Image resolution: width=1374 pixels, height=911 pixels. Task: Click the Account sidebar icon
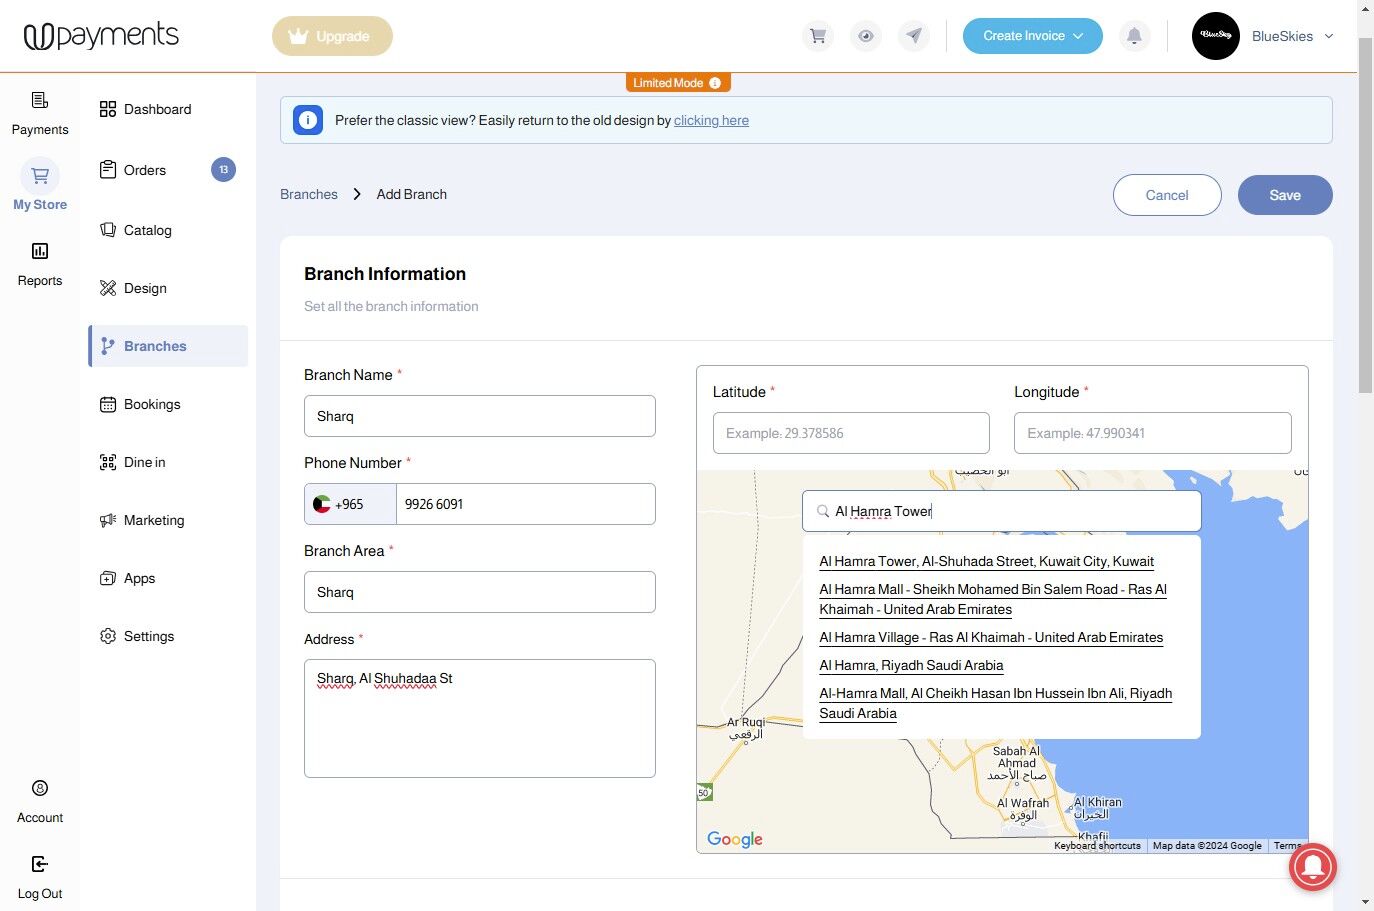click(40, 788)
